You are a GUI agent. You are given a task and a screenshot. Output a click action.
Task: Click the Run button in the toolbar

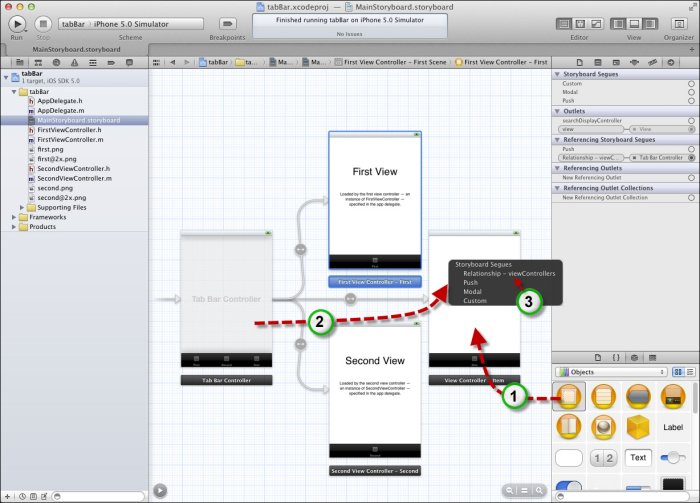tap(17, 22)
